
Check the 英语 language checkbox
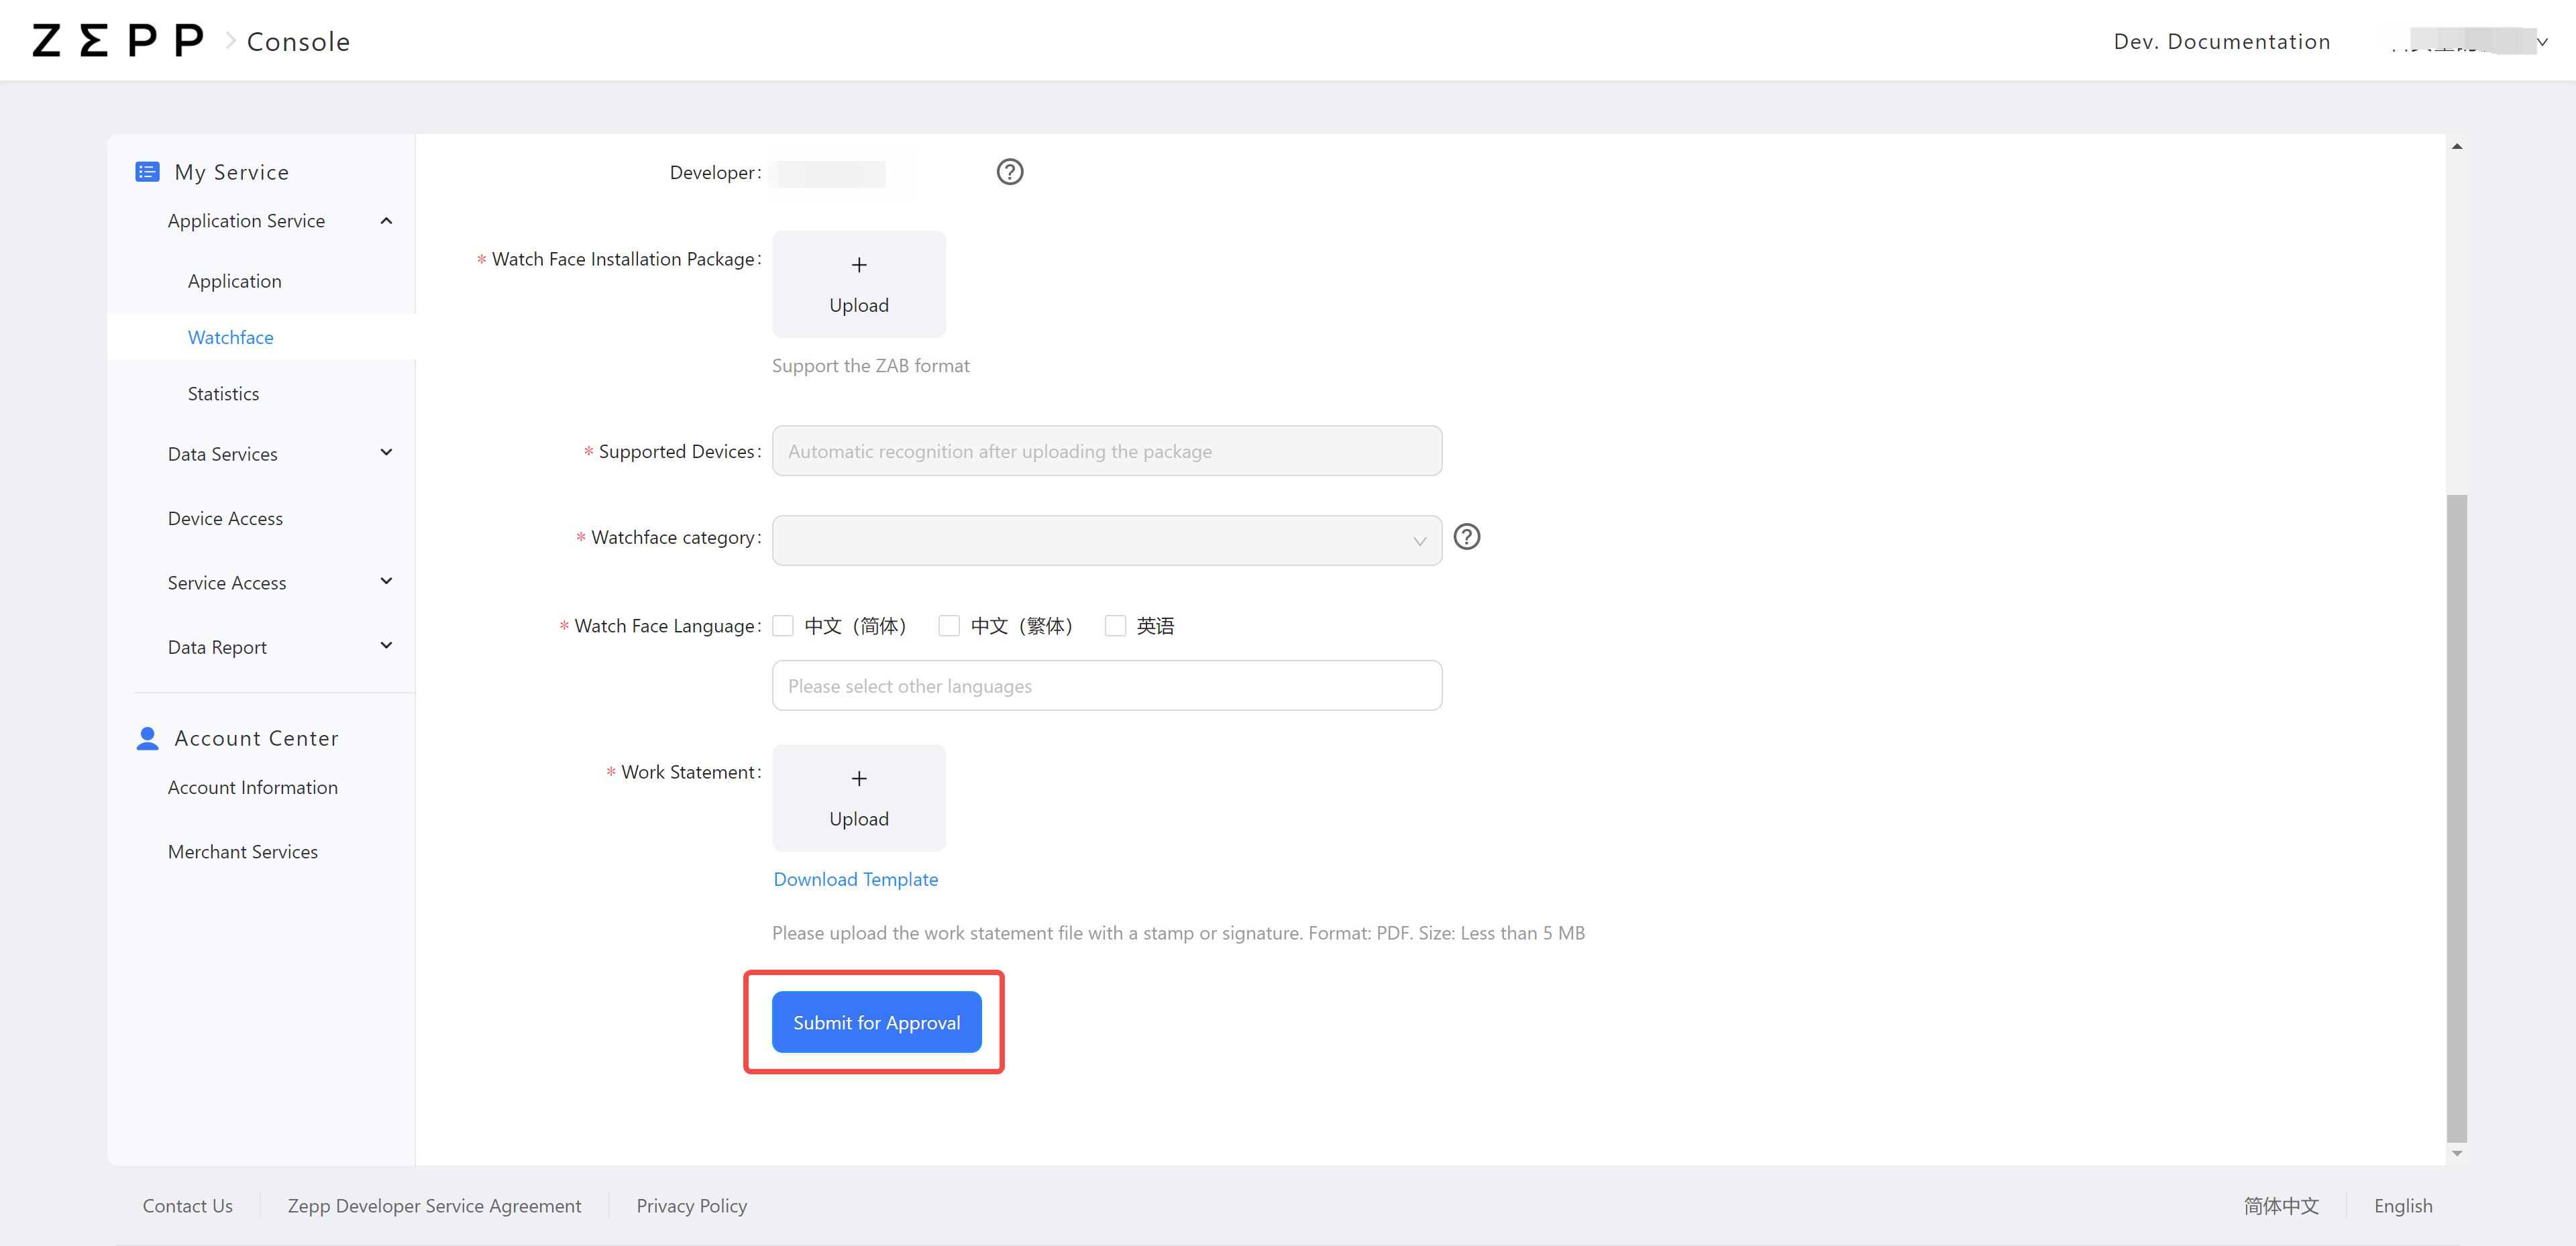(1115, 626)
